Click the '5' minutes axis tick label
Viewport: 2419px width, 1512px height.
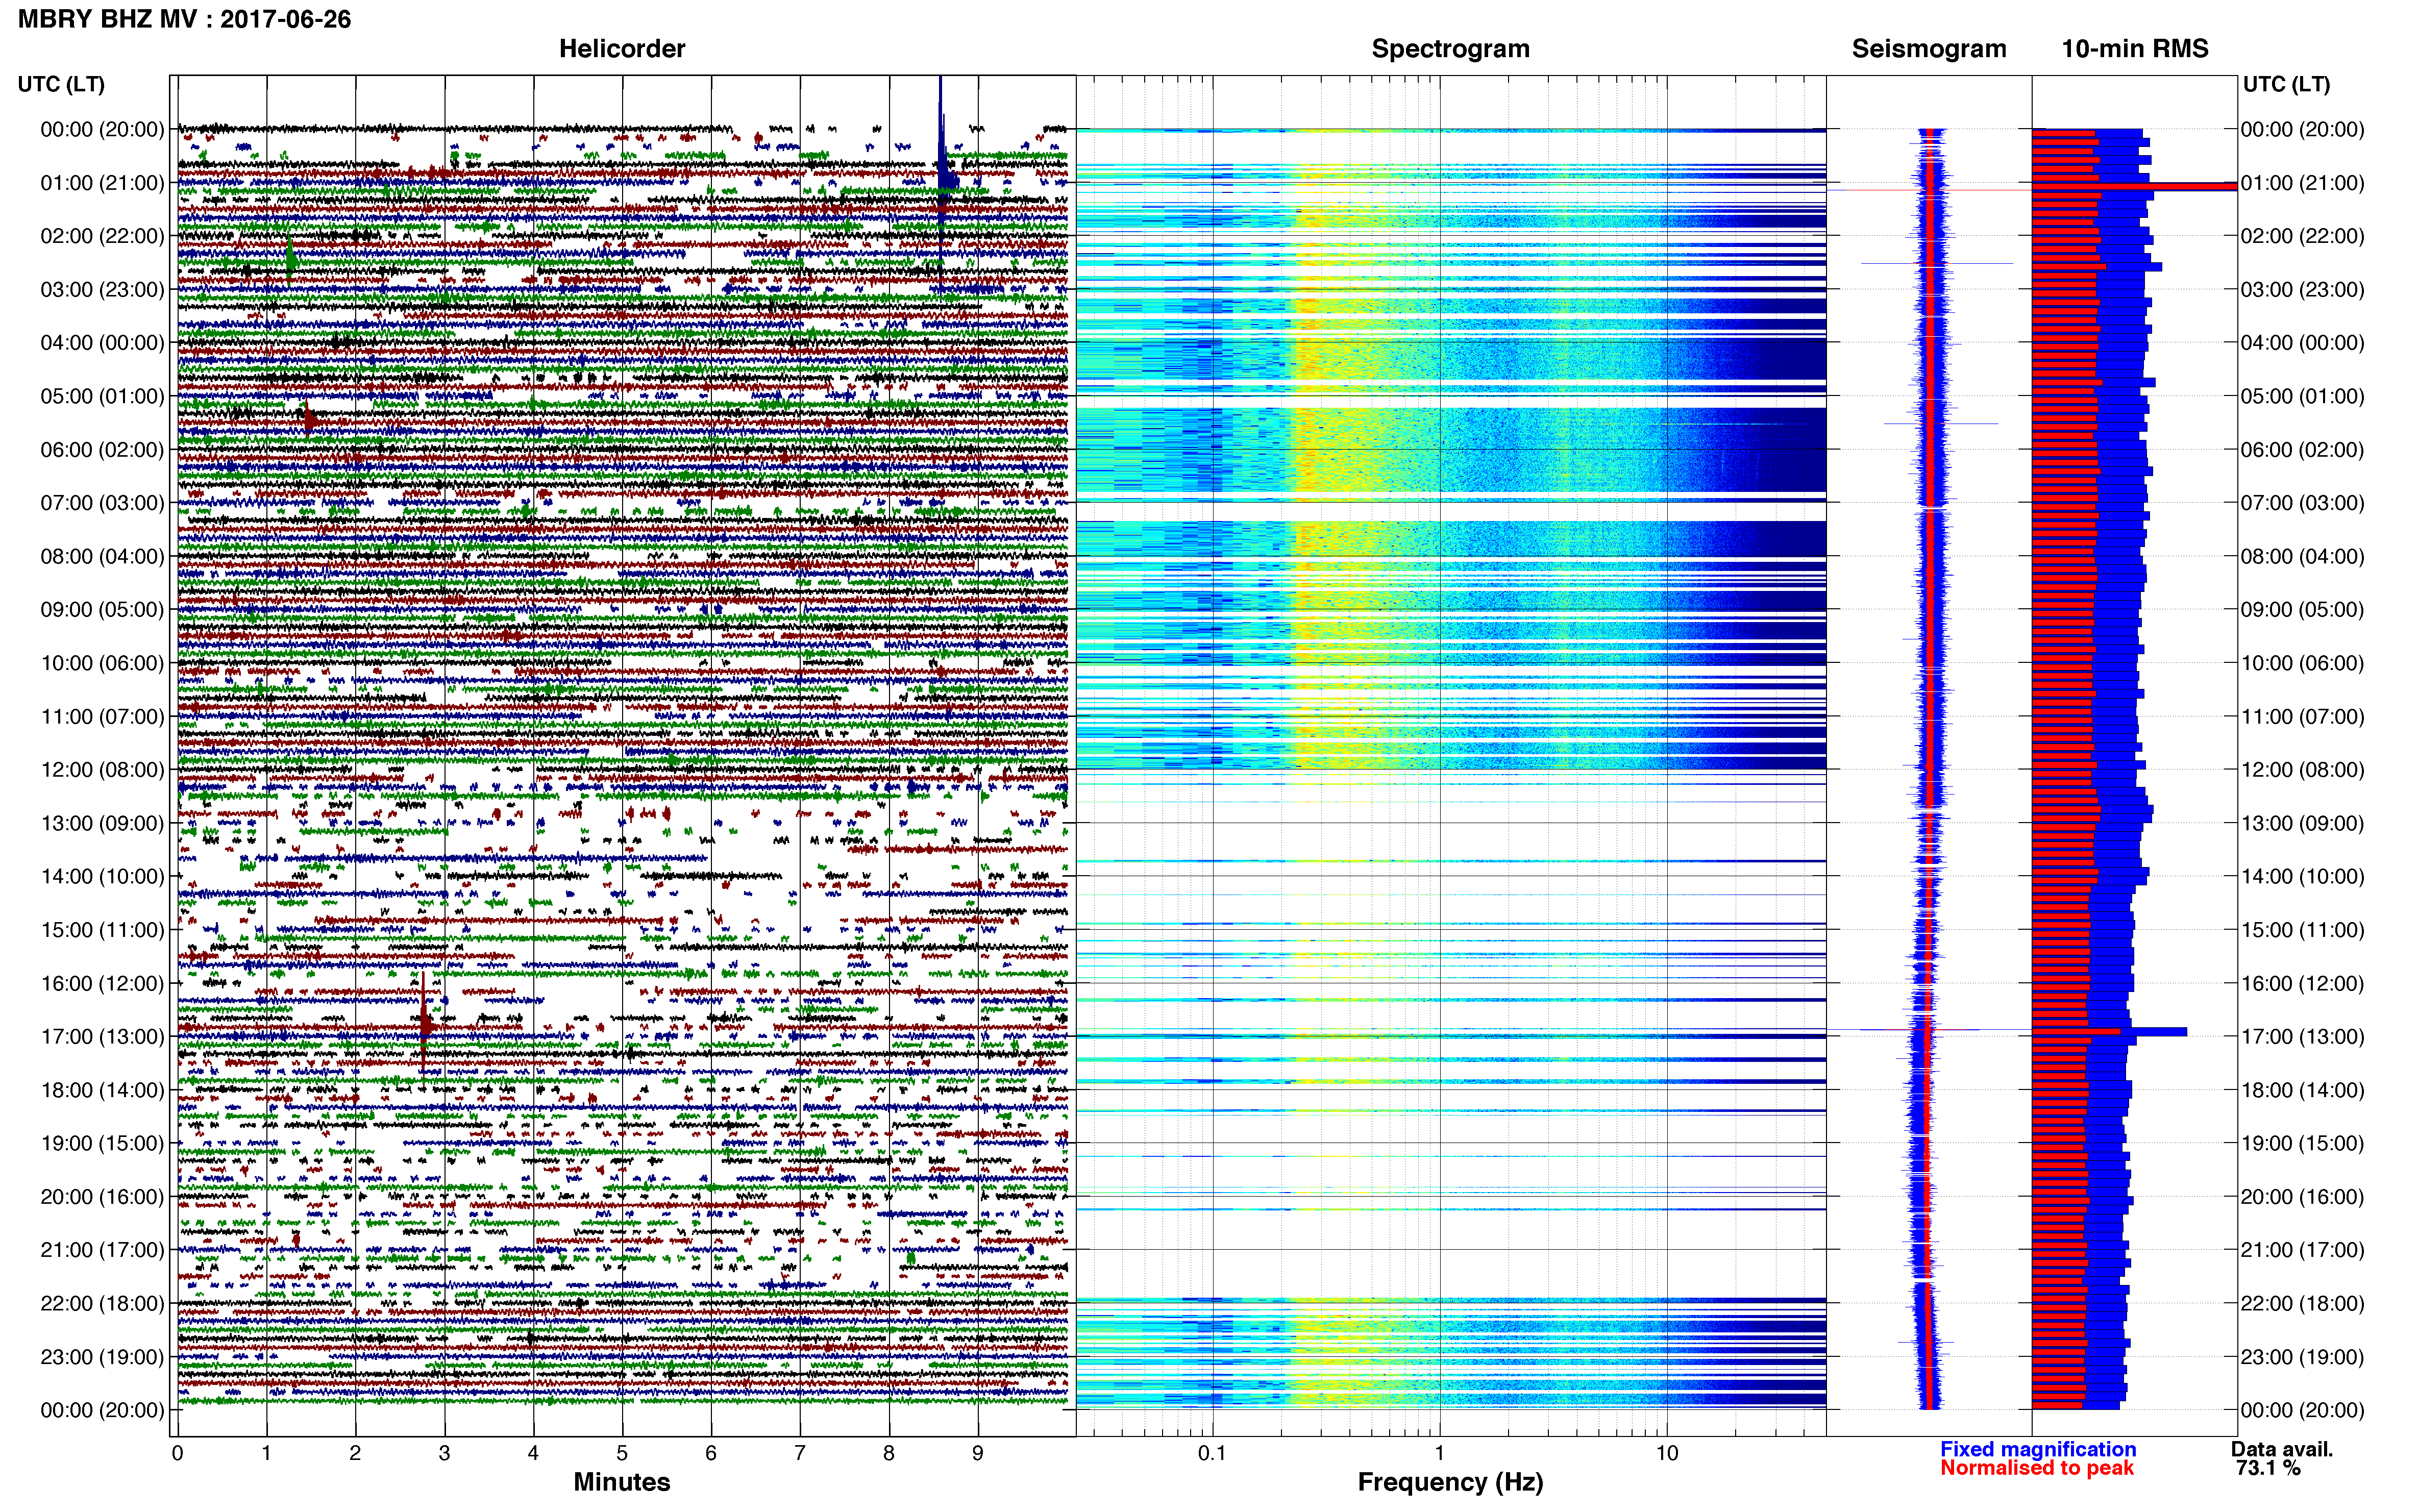click(x=622, y=1453)
